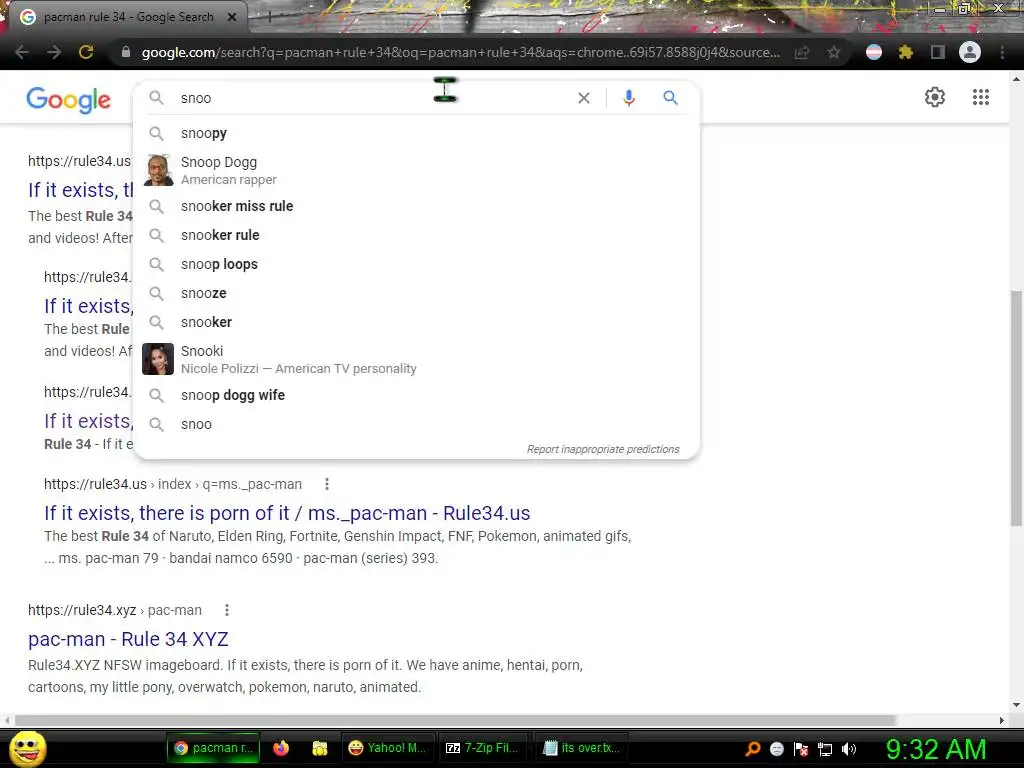This screenshot has width=1024, height=768.
Task: Open the Chrome profile avatar
Action: [x=970, y=52]
